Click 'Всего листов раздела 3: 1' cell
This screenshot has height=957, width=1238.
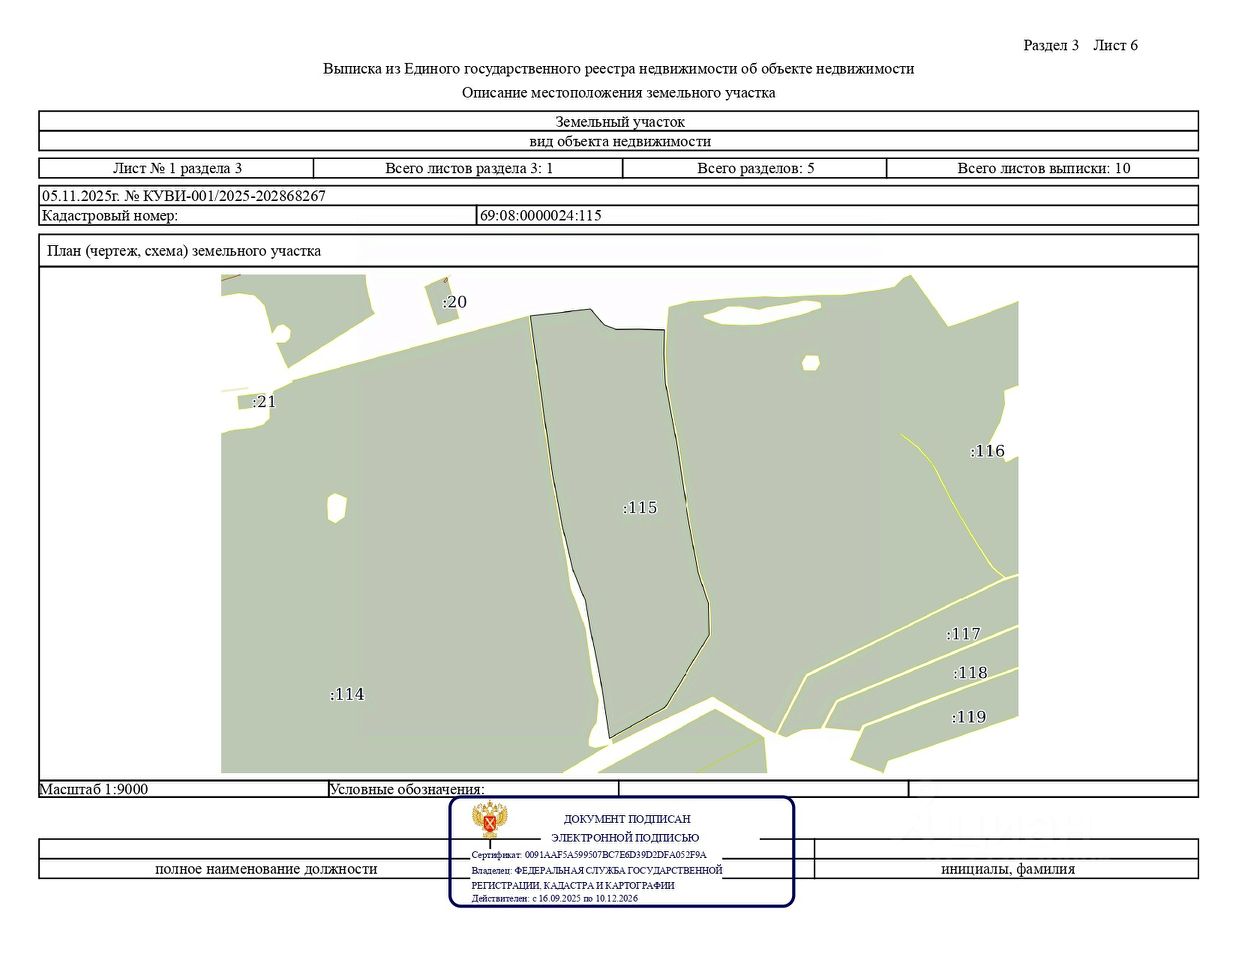pyautogui.click(x=469, y=168)
